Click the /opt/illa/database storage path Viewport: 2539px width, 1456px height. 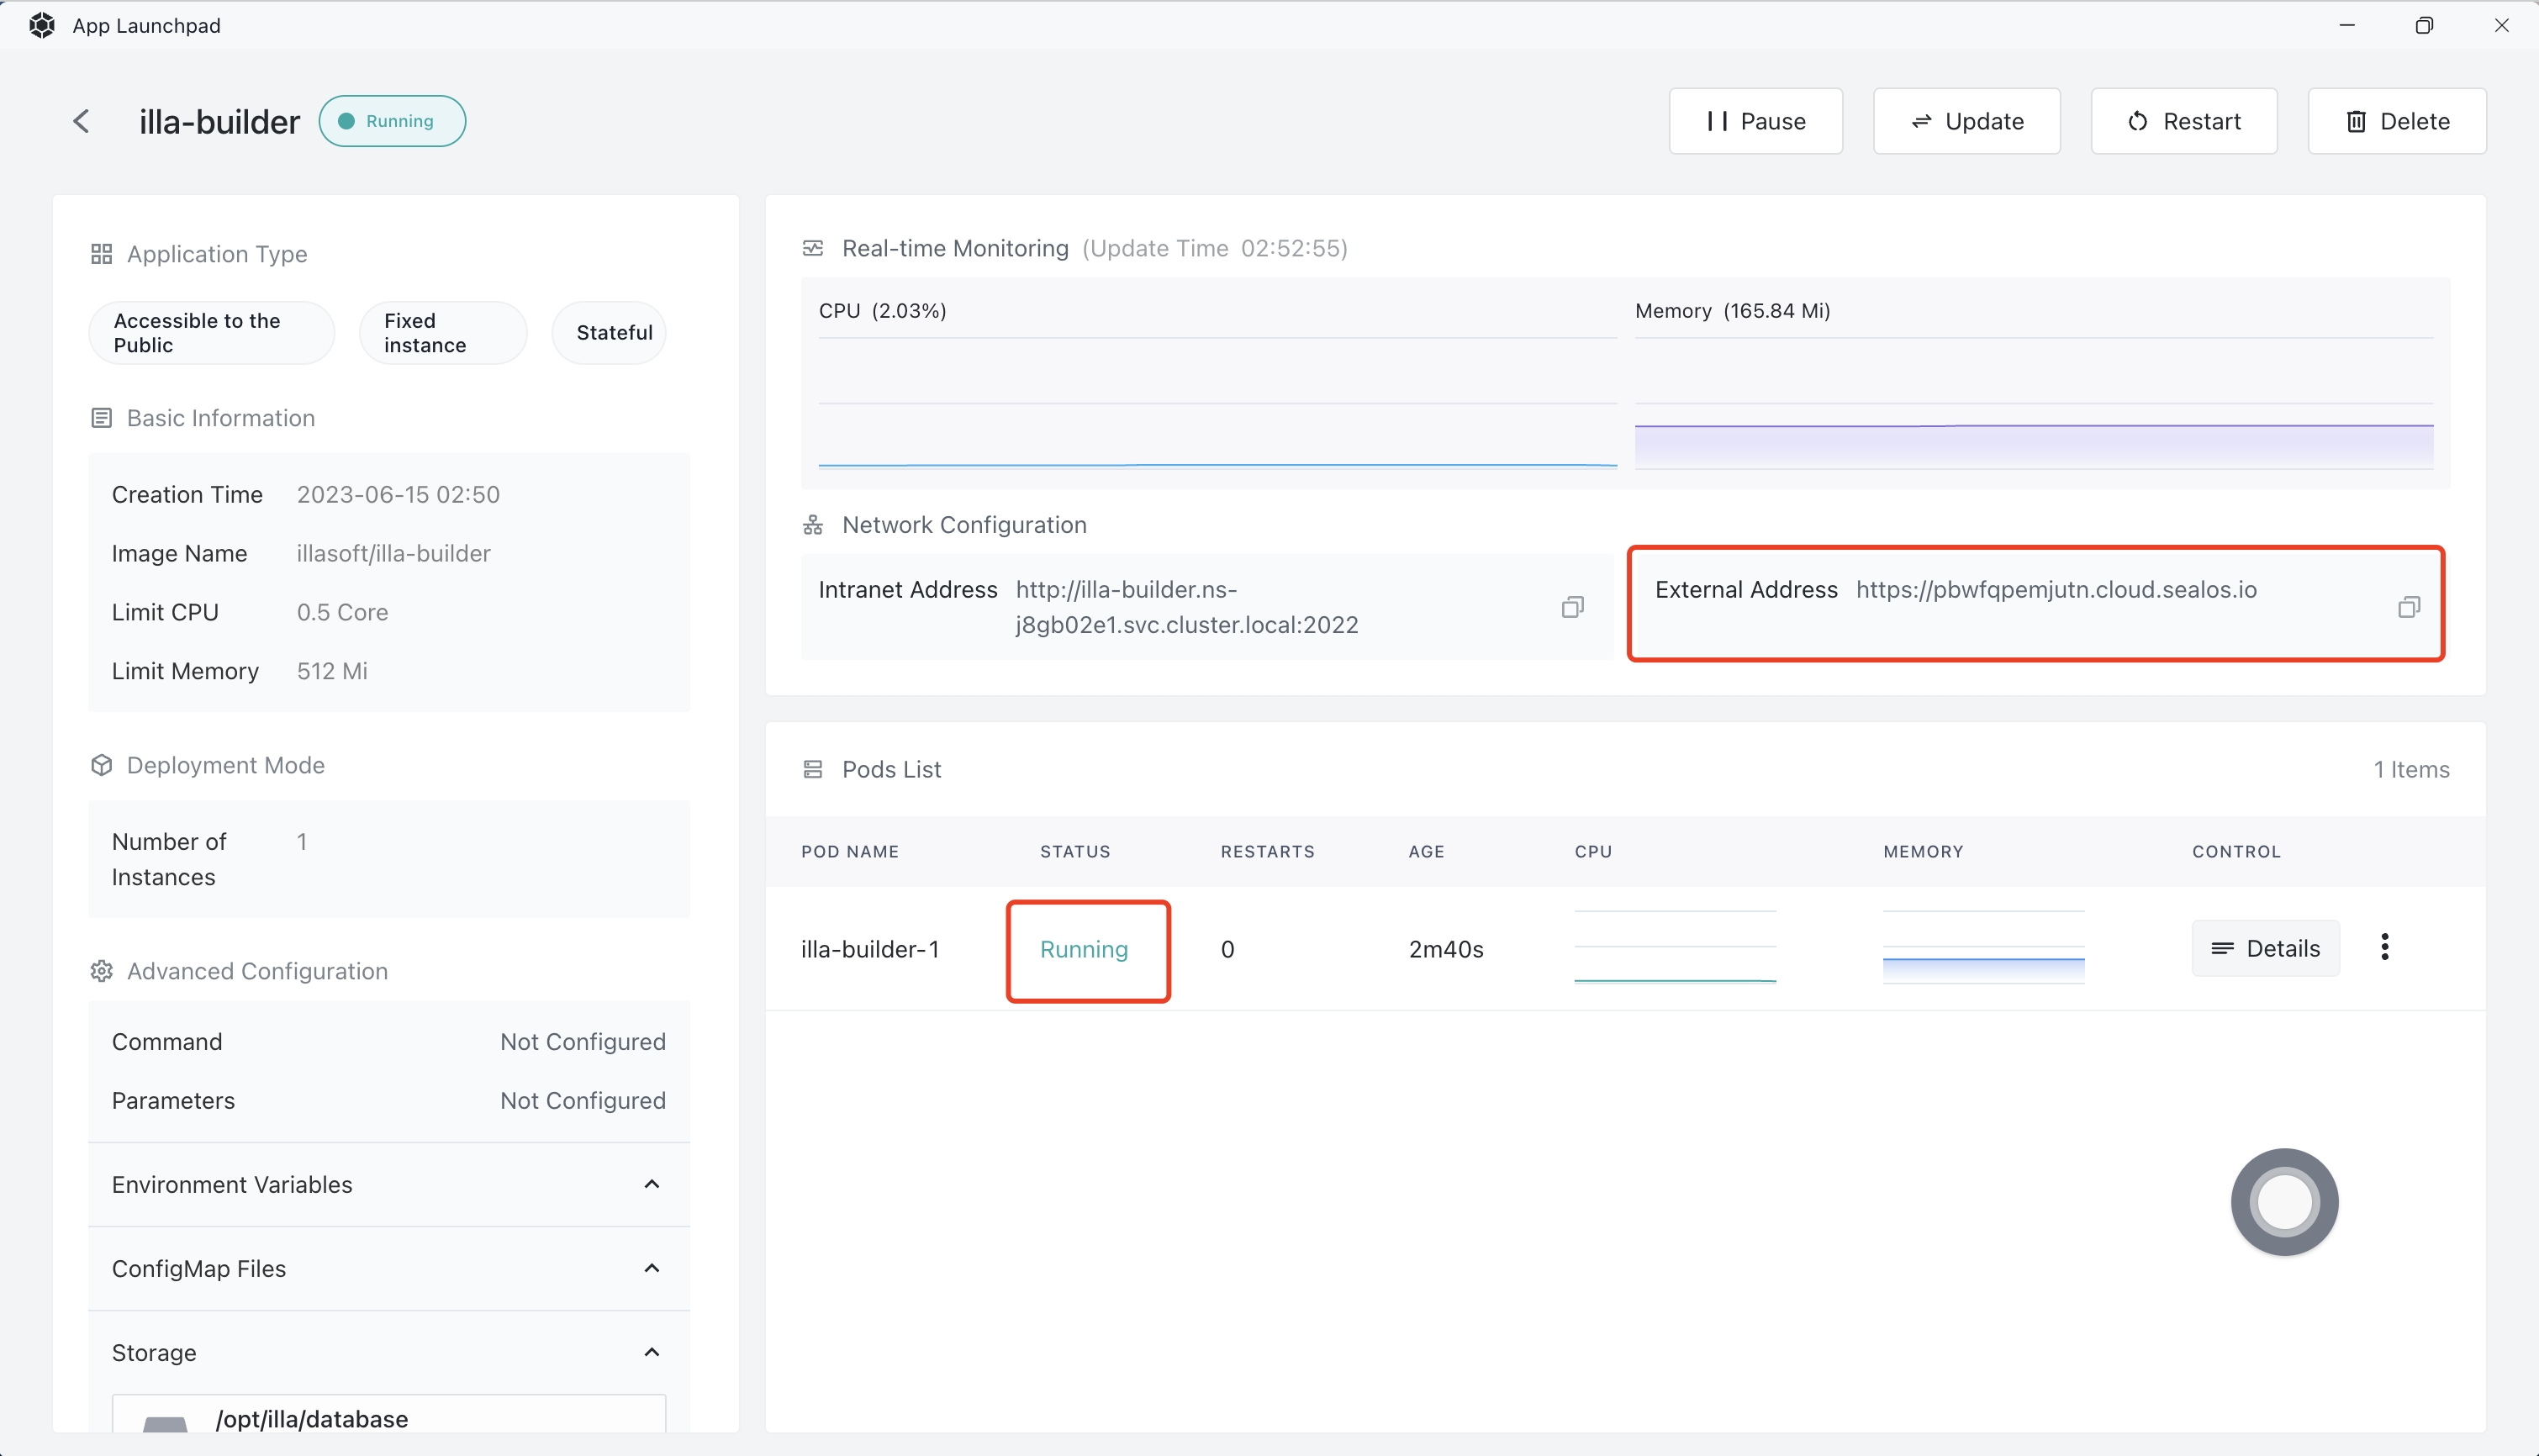pyautogui.click(x=312, y=1419)
